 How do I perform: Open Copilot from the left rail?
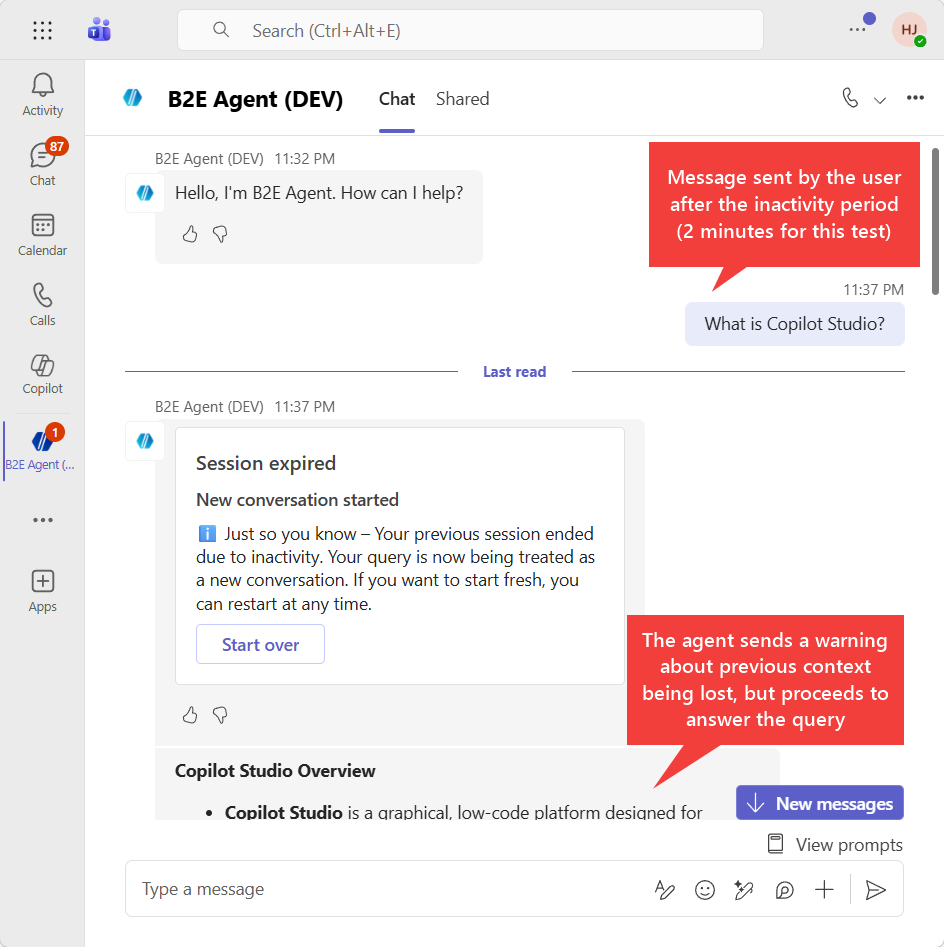(x=42, y=374)
